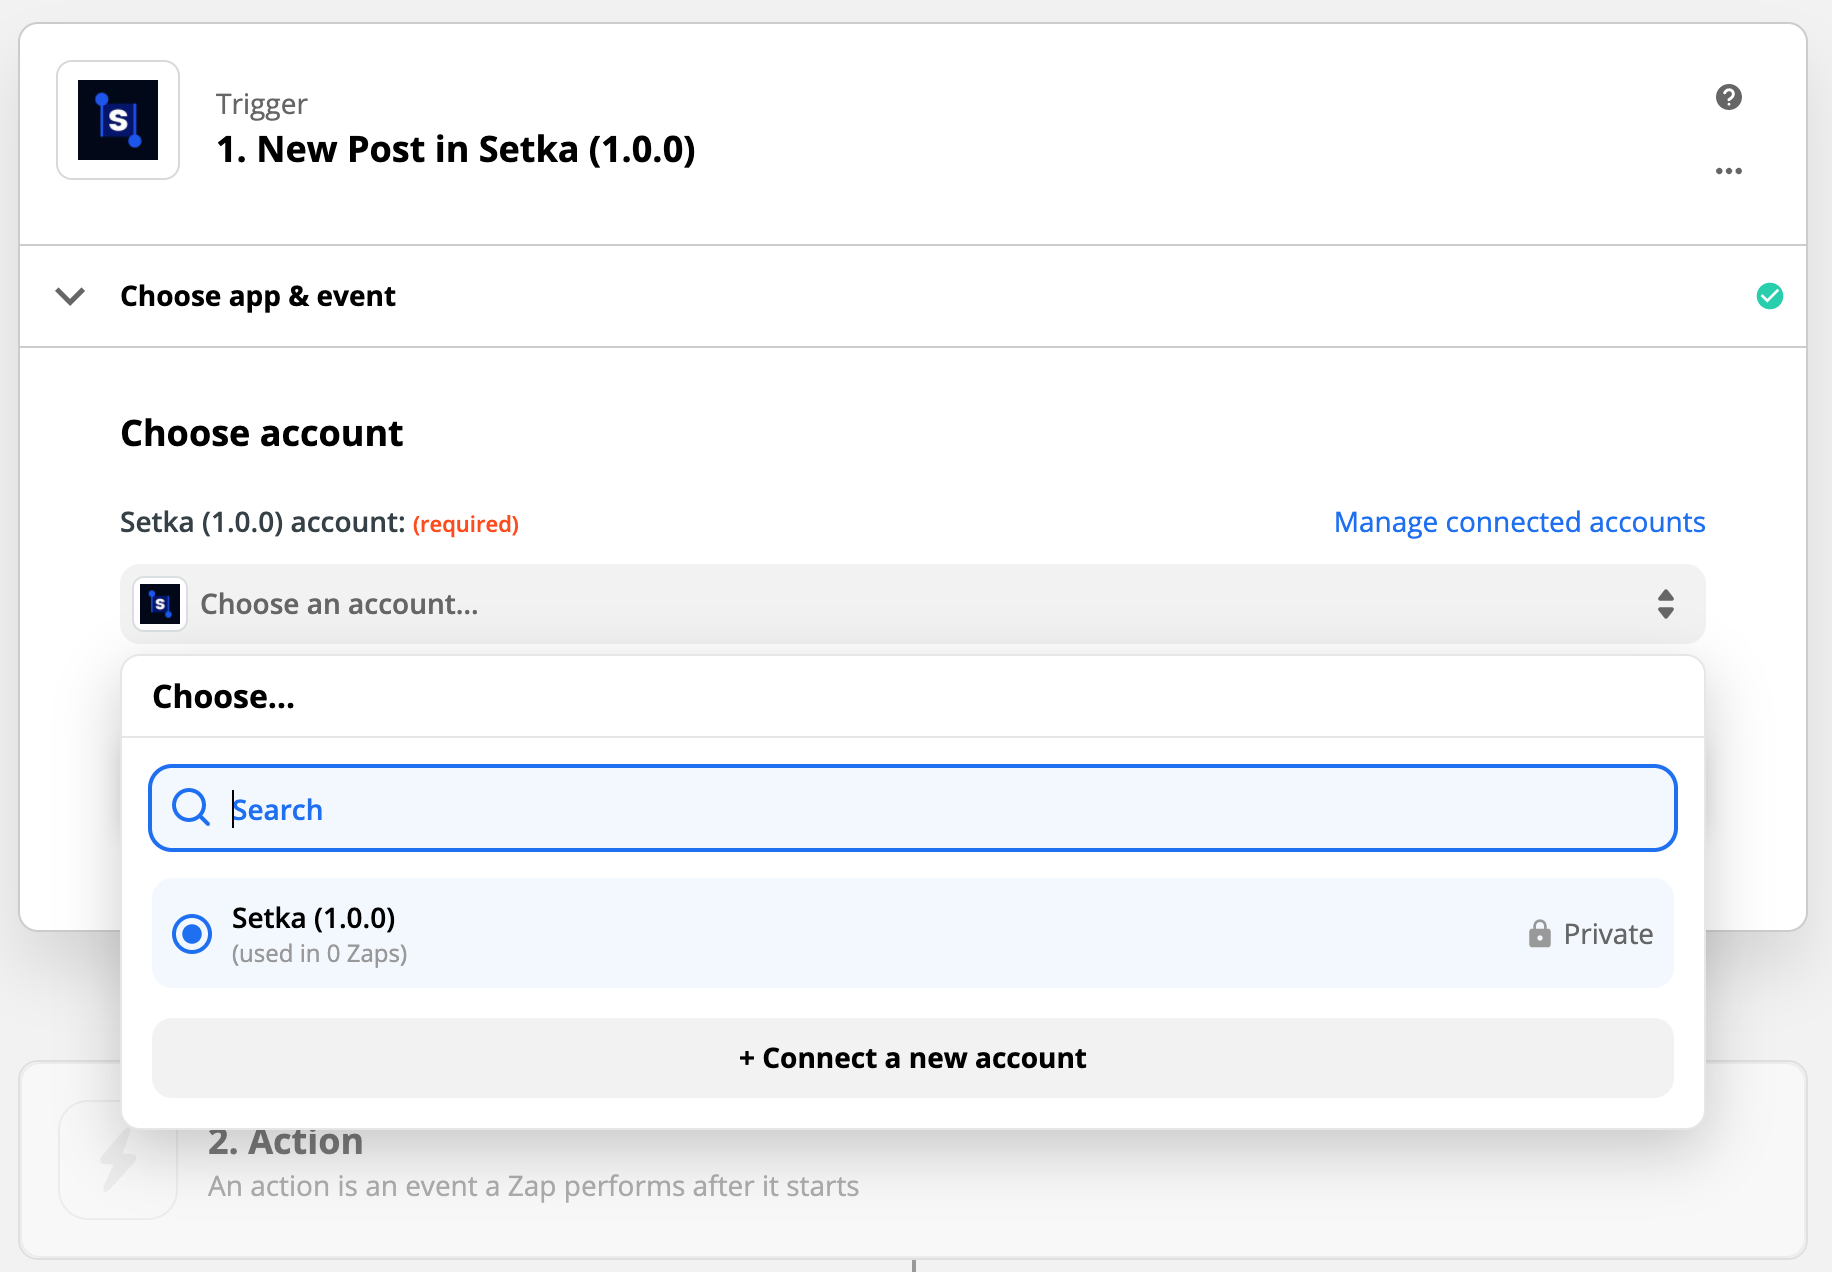The width and height of the screenshot is (1832, 1272).
Task: Click the 'Choose account' heading
Action: click(x=262, y=433)
